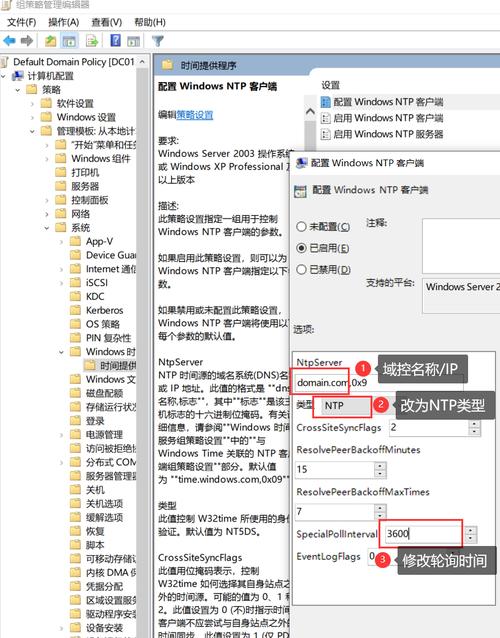Screen dimensions: 500x638
Task: Expand the Windows 设置 tree node
Action: tap(33, 118)
